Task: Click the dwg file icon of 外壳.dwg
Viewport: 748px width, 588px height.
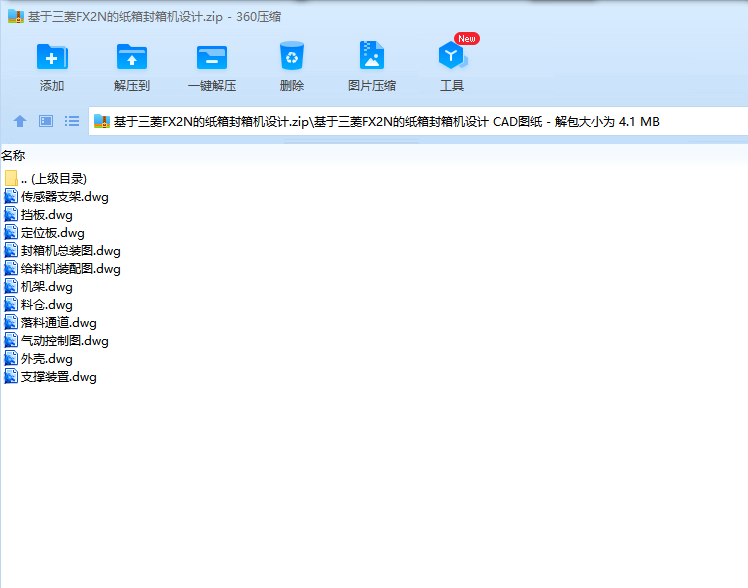Action: click(11, 359)
